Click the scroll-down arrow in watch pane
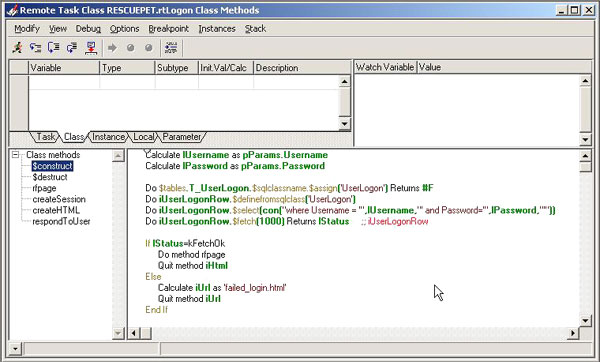 tap(585, 139)
